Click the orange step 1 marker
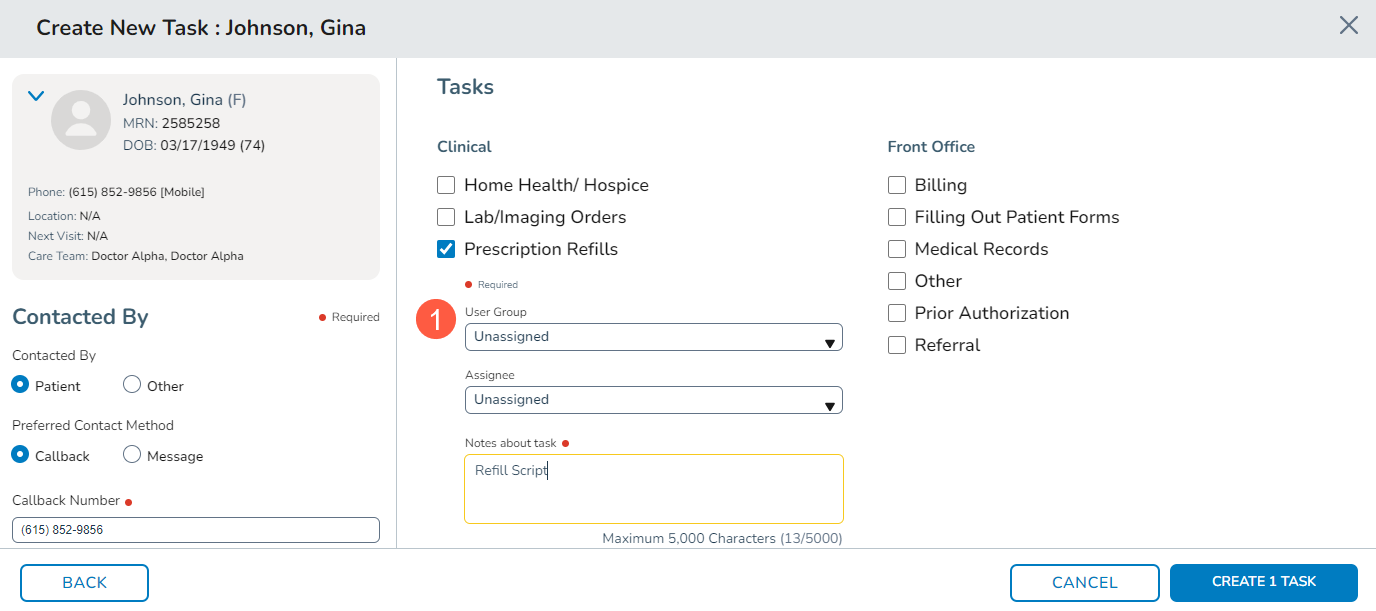 [436, 321]
